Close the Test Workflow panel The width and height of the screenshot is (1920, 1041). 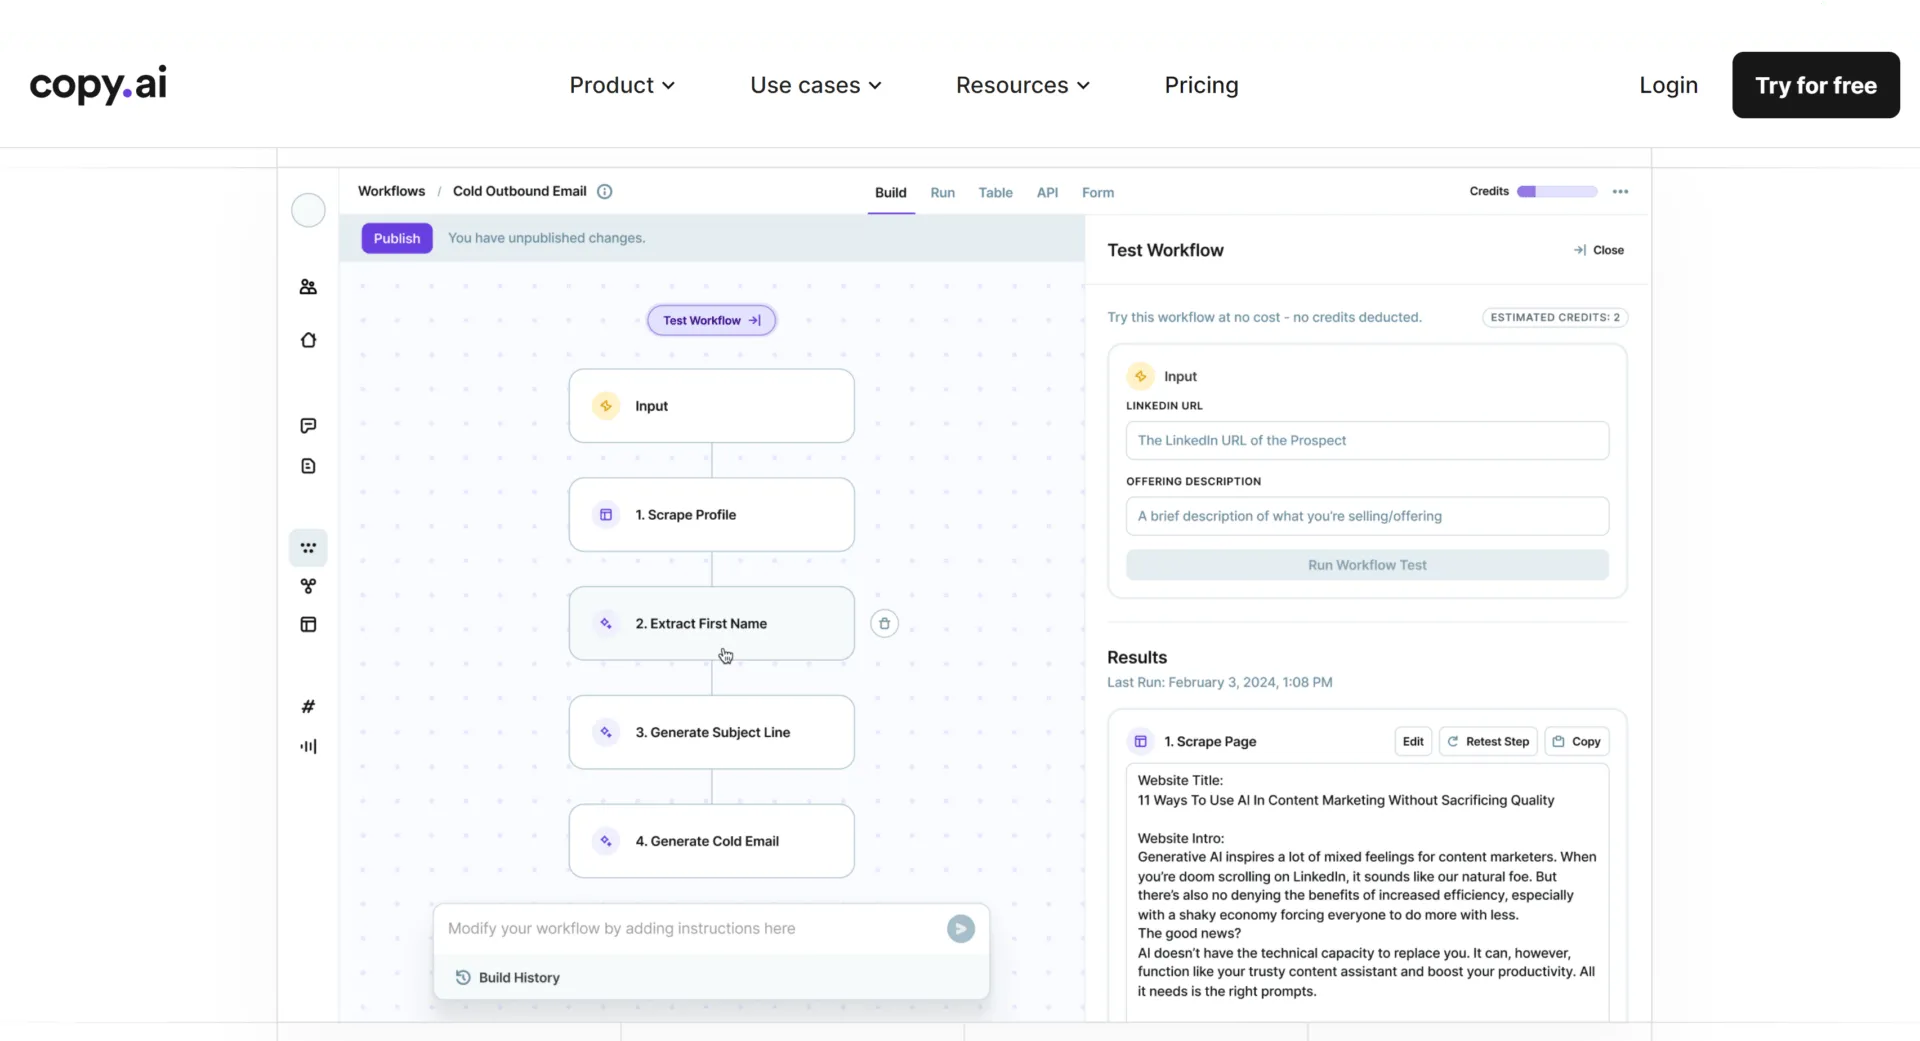[x=1598, y=250]
